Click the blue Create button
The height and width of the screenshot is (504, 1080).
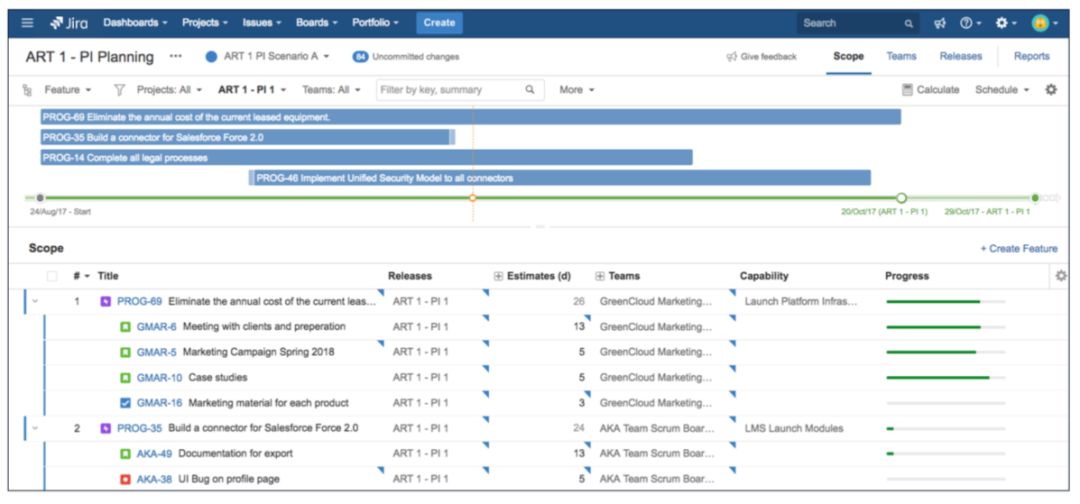click(439, 23)
